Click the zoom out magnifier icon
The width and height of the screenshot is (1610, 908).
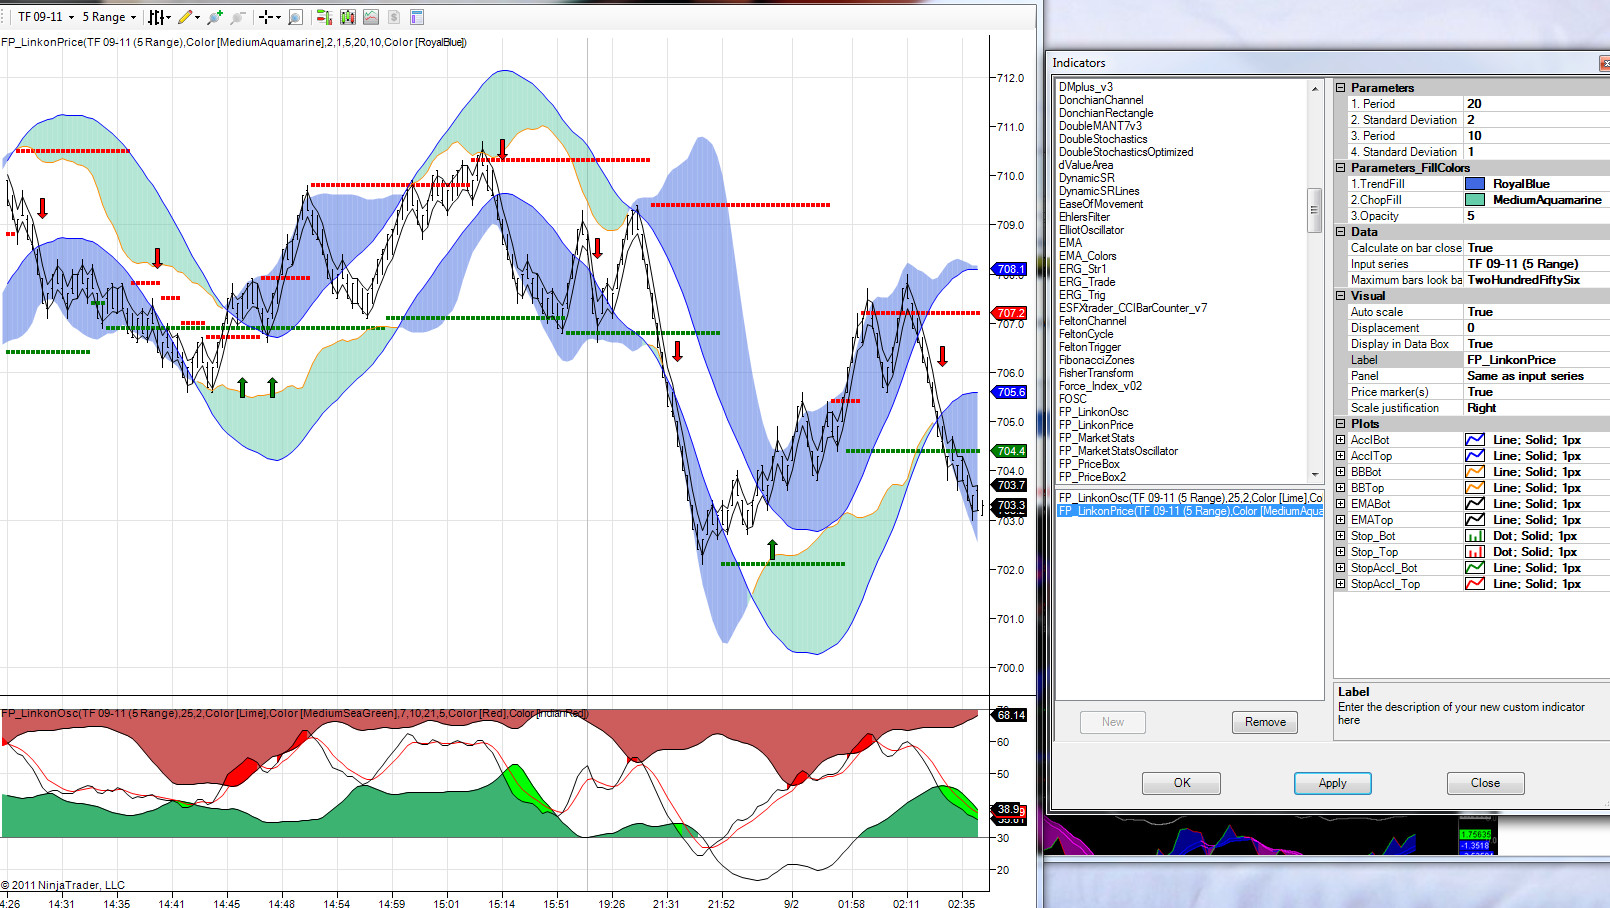238,17
